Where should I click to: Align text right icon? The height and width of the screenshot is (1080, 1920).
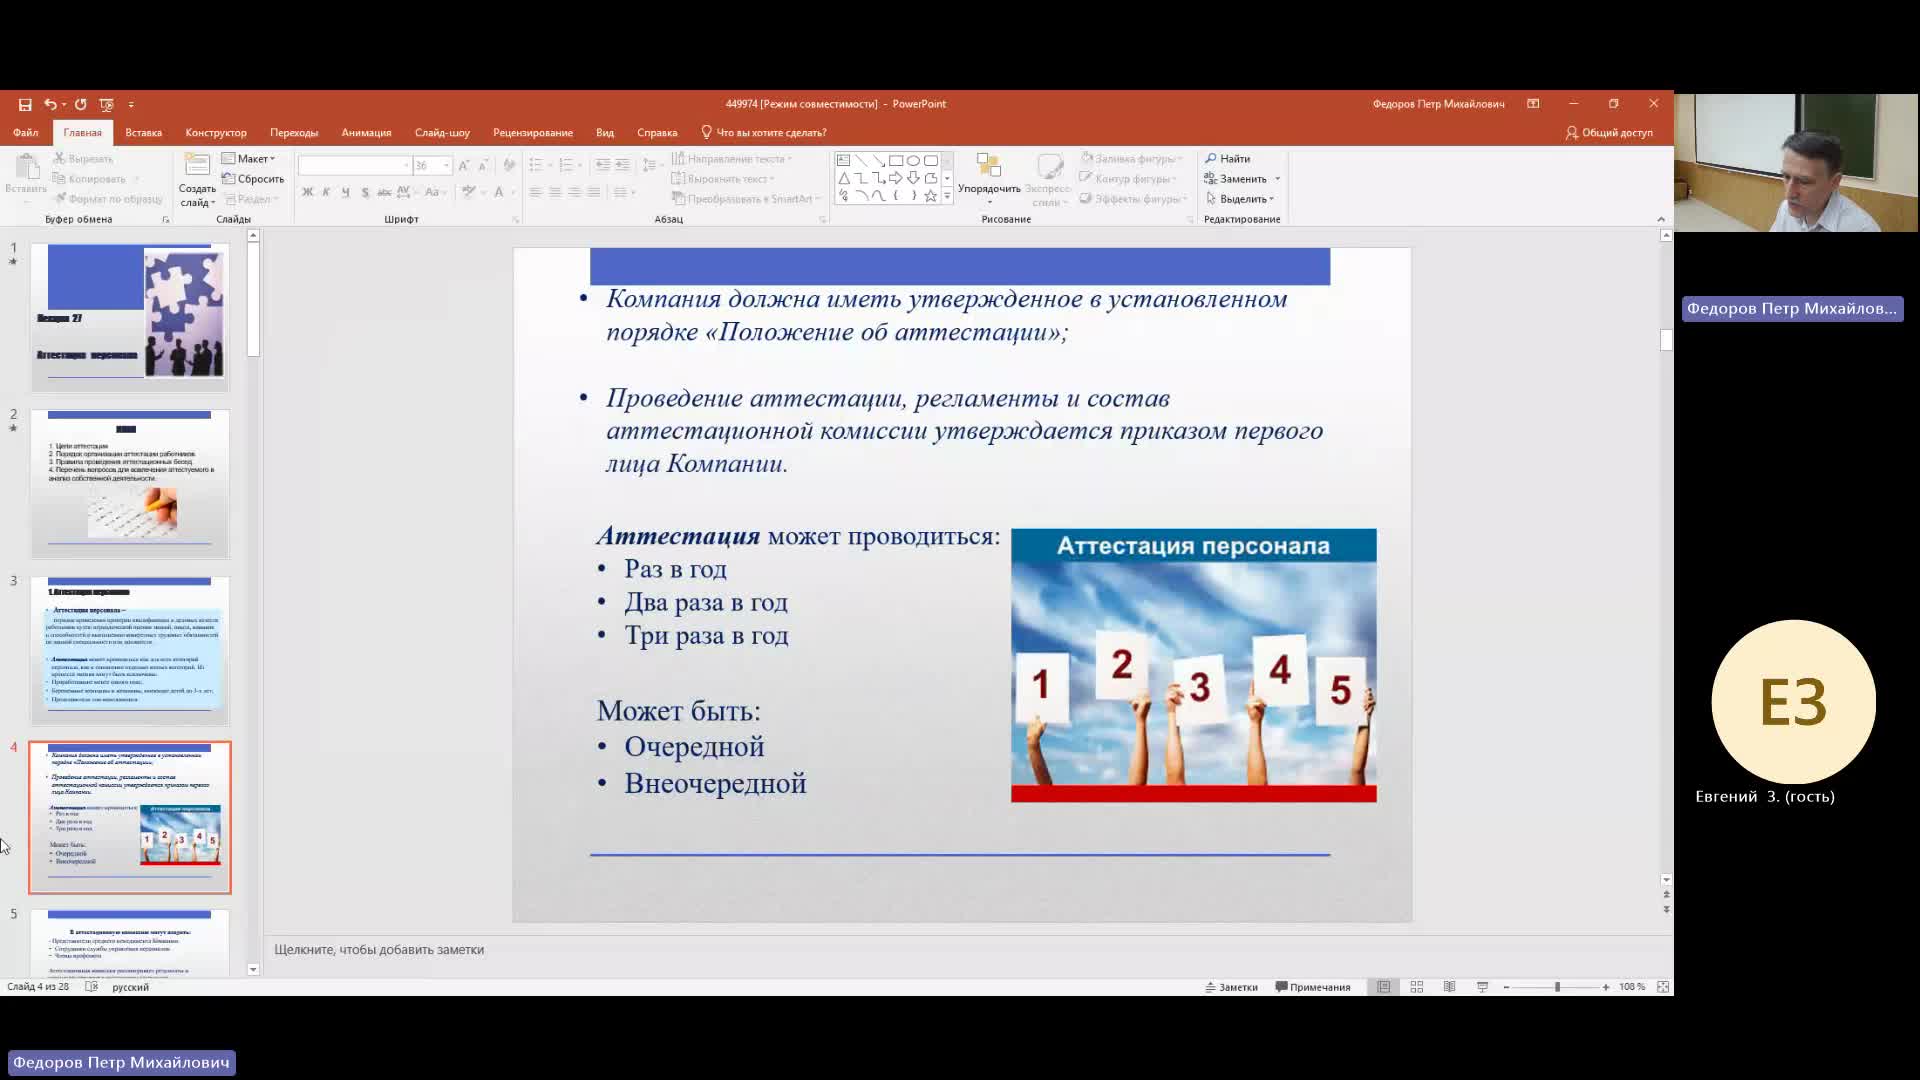pos(574,192)
